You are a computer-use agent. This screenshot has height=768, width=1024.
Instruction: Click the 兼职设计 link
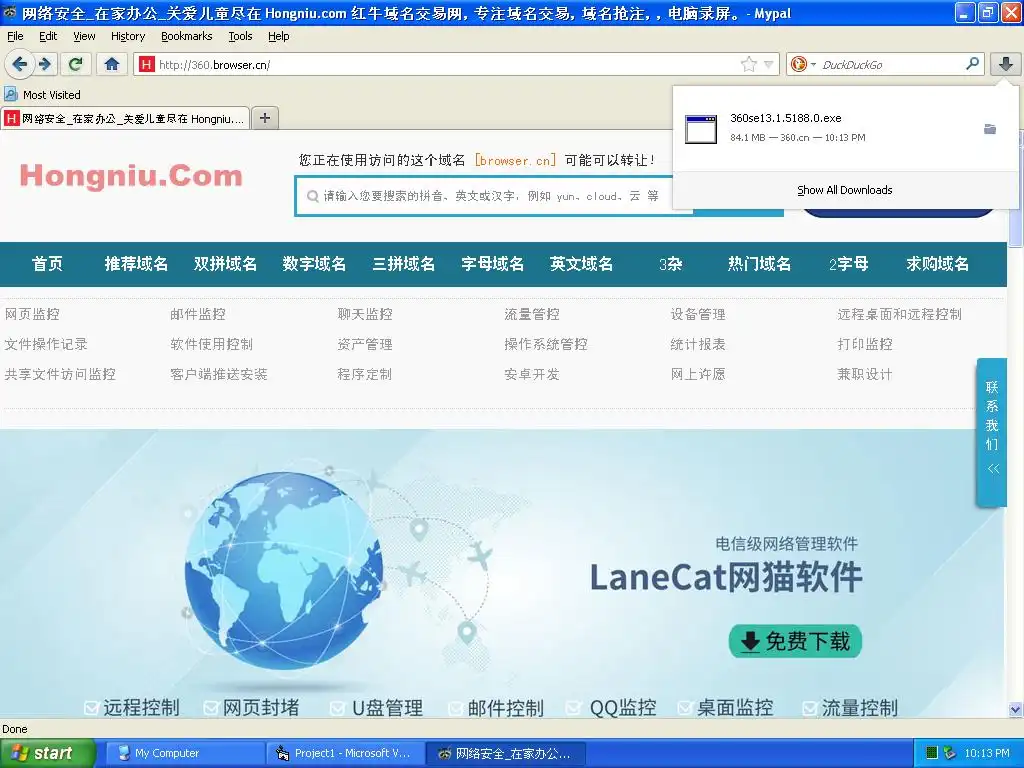point(865,374)
